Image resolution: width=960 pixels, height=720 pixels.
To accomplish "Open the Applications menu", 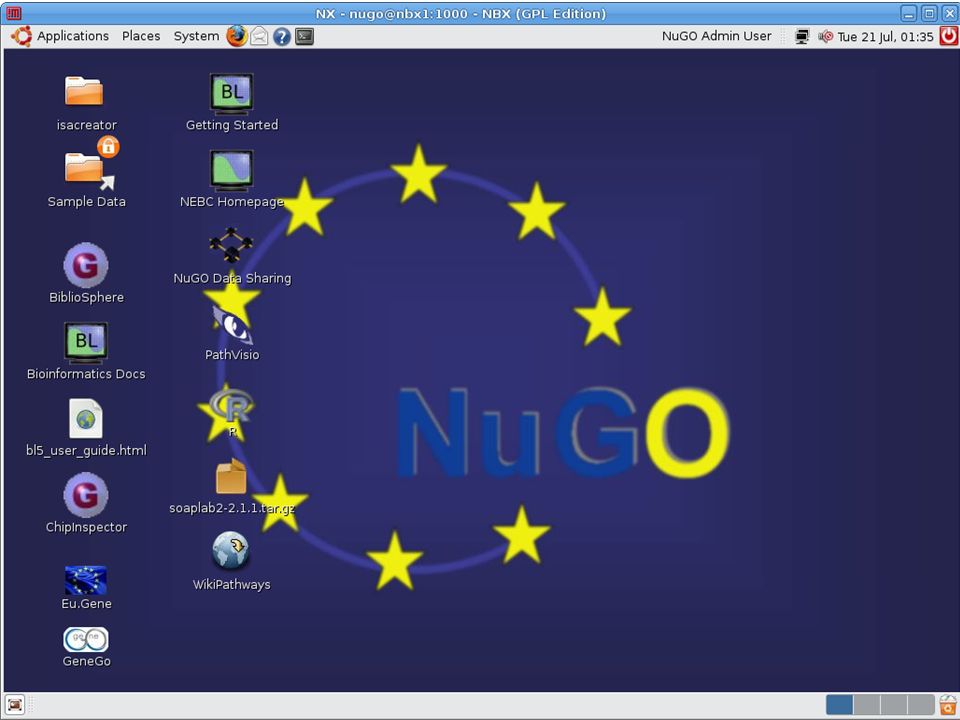I will (73, 36).
